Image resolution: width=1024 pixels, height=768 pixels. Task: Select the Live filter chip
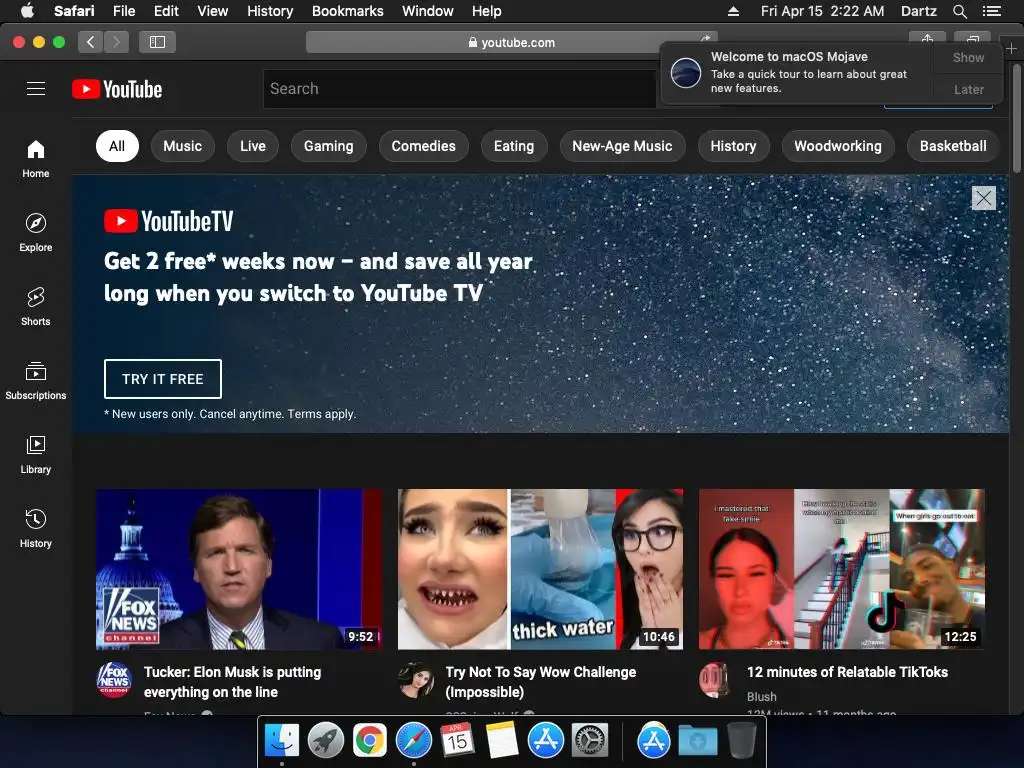[253, 146]
